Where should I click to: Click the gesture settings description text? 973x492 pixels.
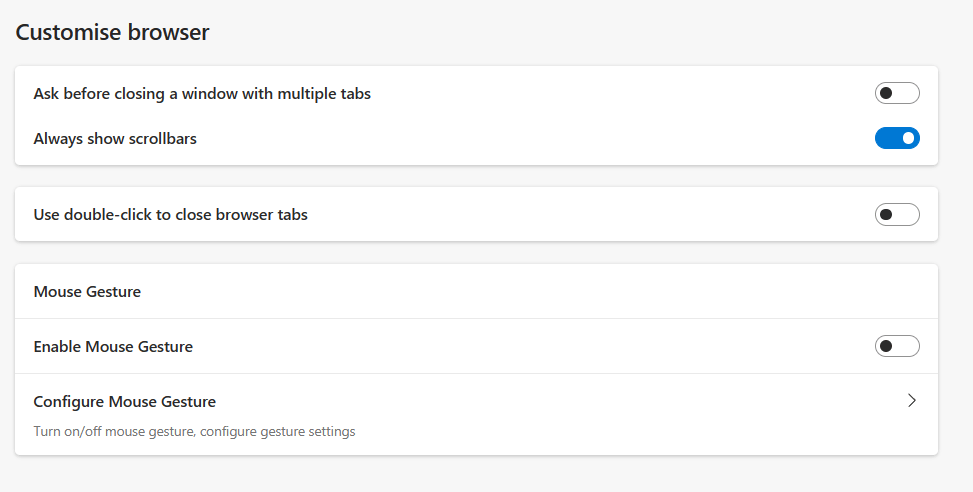(x=194, y=431)
